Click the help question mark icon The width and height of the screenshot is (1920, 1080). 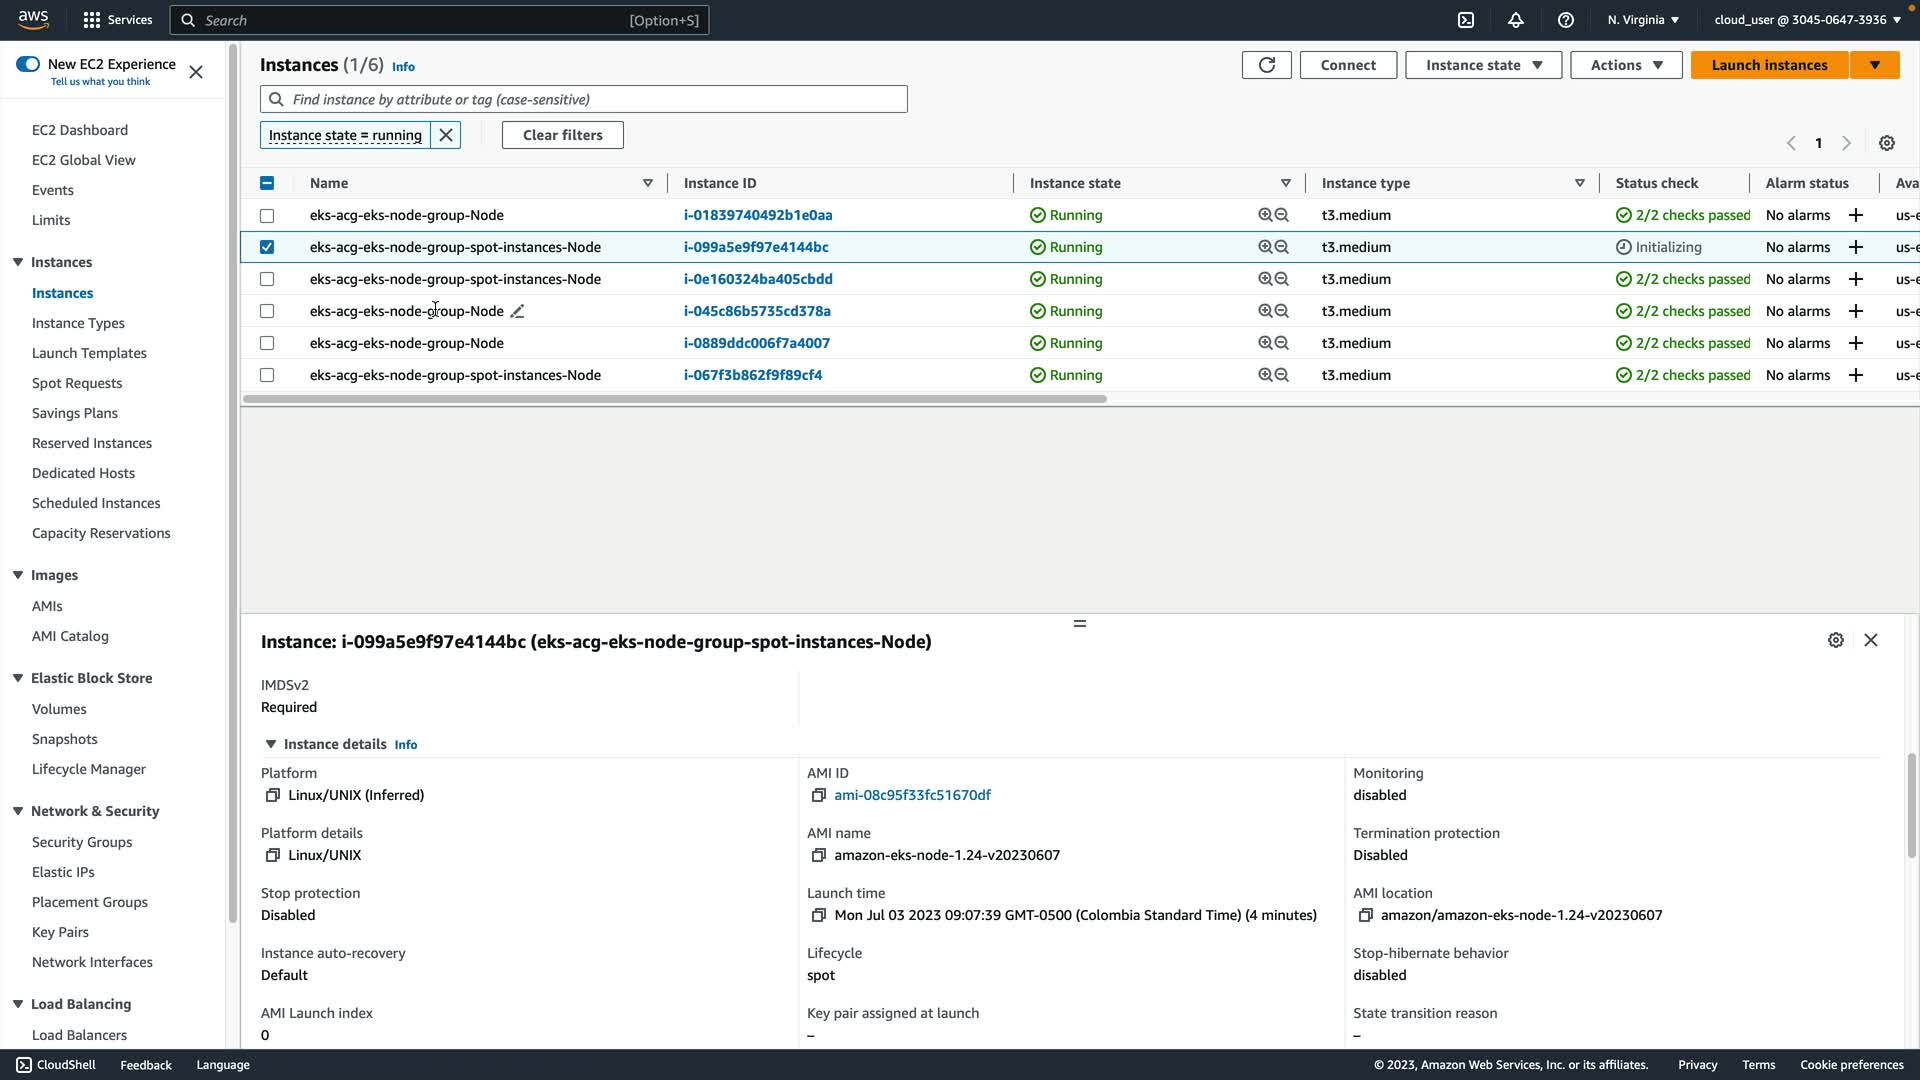(x=1566, y=20)
